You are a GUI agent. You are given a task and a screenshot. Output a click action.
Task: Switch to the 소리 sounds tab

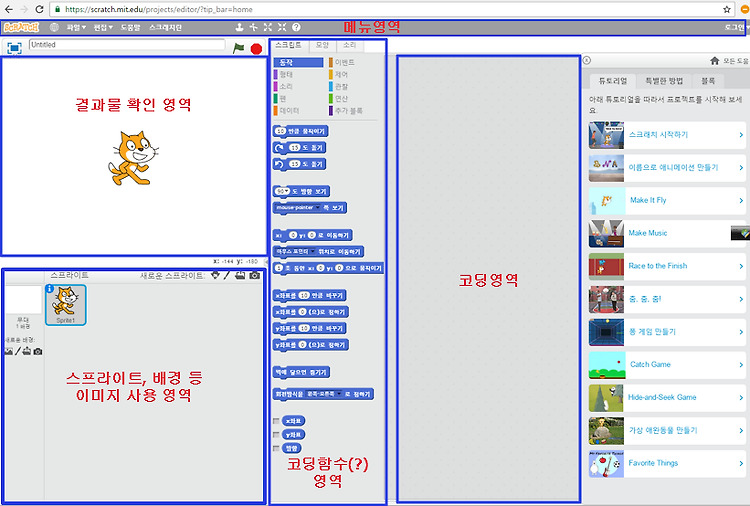click(x=350, y=45)
